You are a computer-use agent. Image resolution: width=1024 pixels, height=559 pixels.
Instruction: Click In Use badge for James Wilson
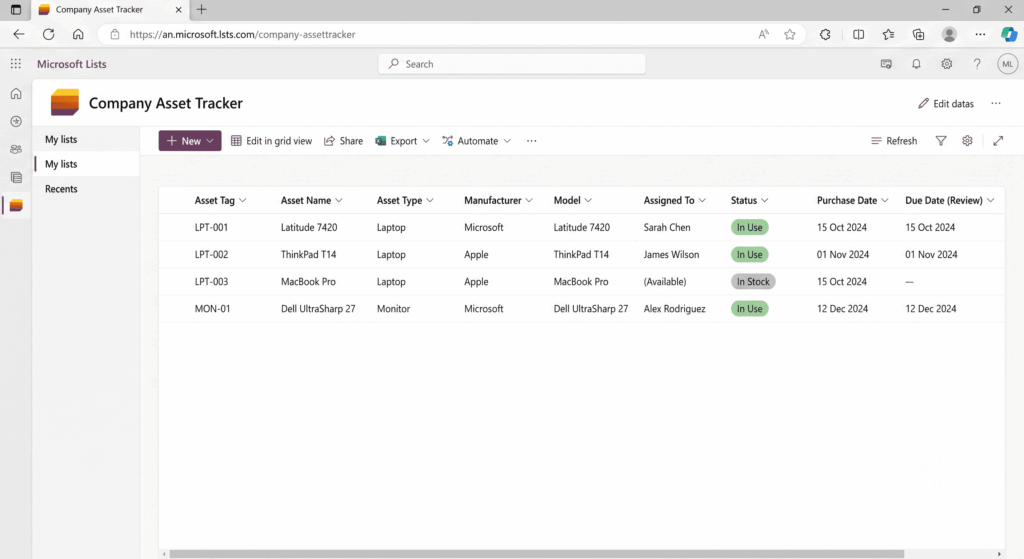[750, 255]
